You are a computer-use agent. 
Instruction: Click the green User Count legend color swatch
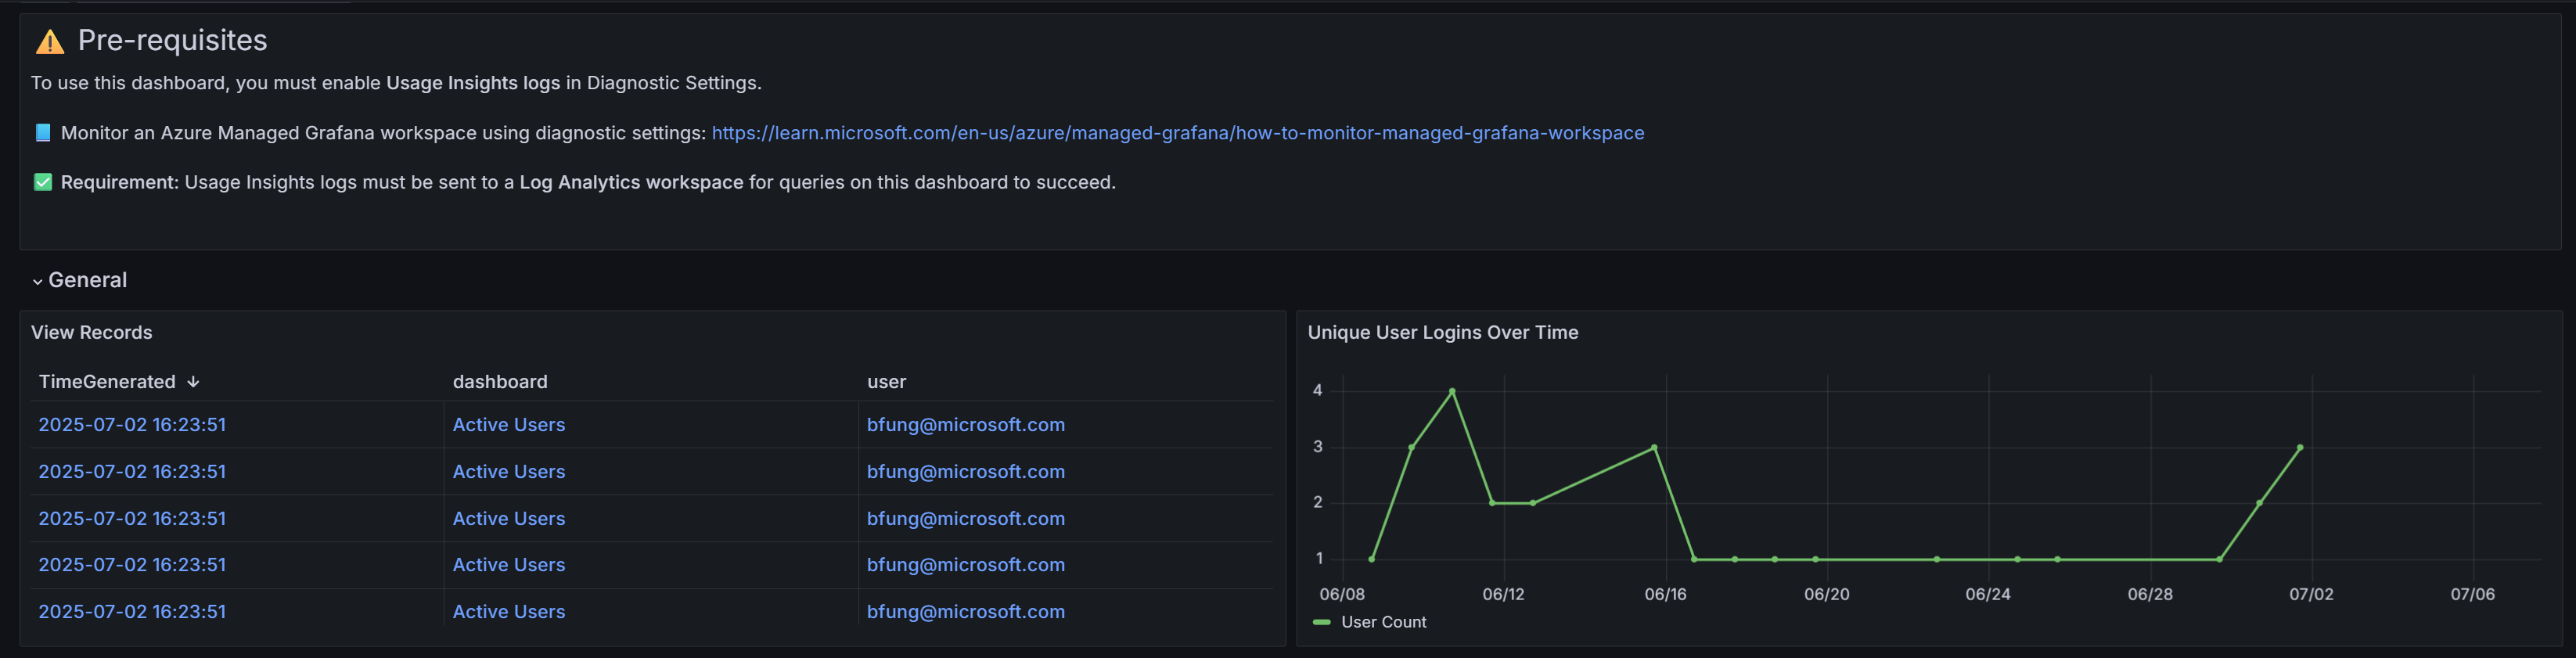pyautogui.click(x=1321, y=622)
